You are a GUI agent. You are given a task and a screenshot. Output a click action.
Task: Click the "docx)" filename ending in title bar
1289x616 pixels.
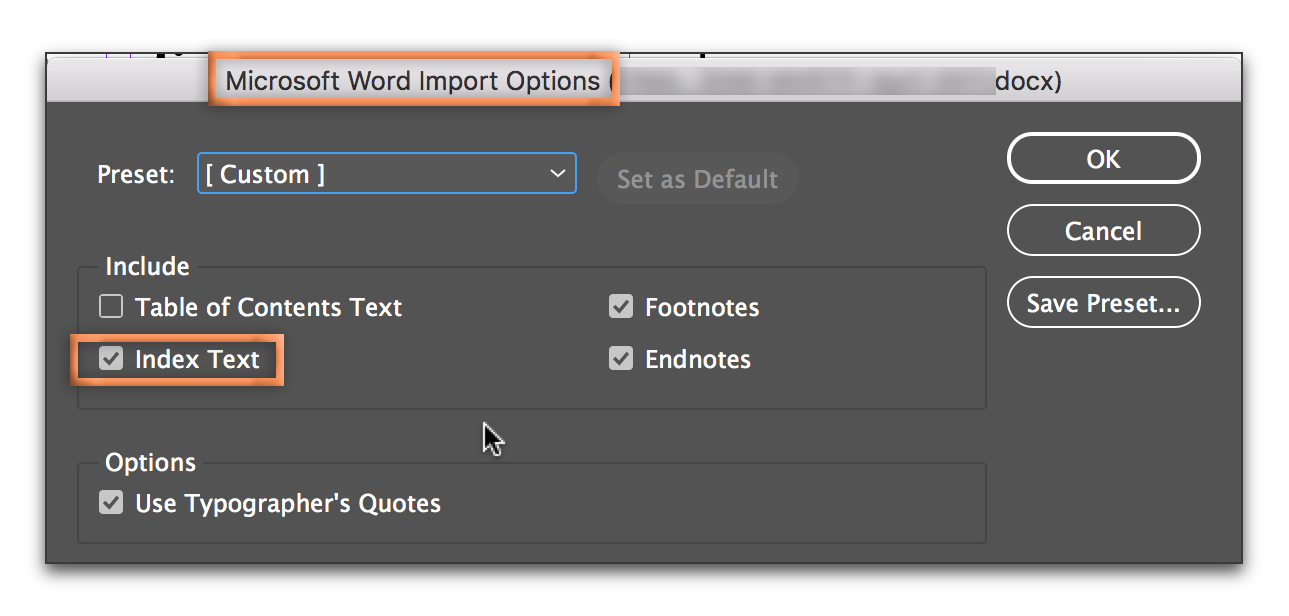tap(1028, 81)
